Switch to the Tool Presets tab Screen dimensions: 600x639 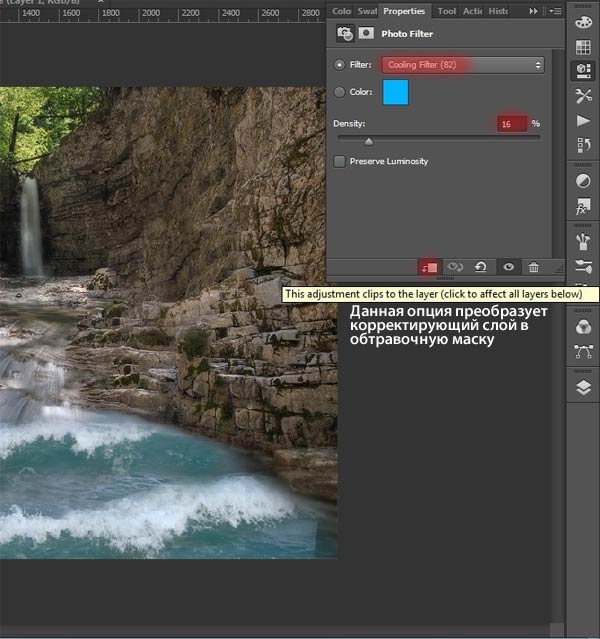click(446, 11)
